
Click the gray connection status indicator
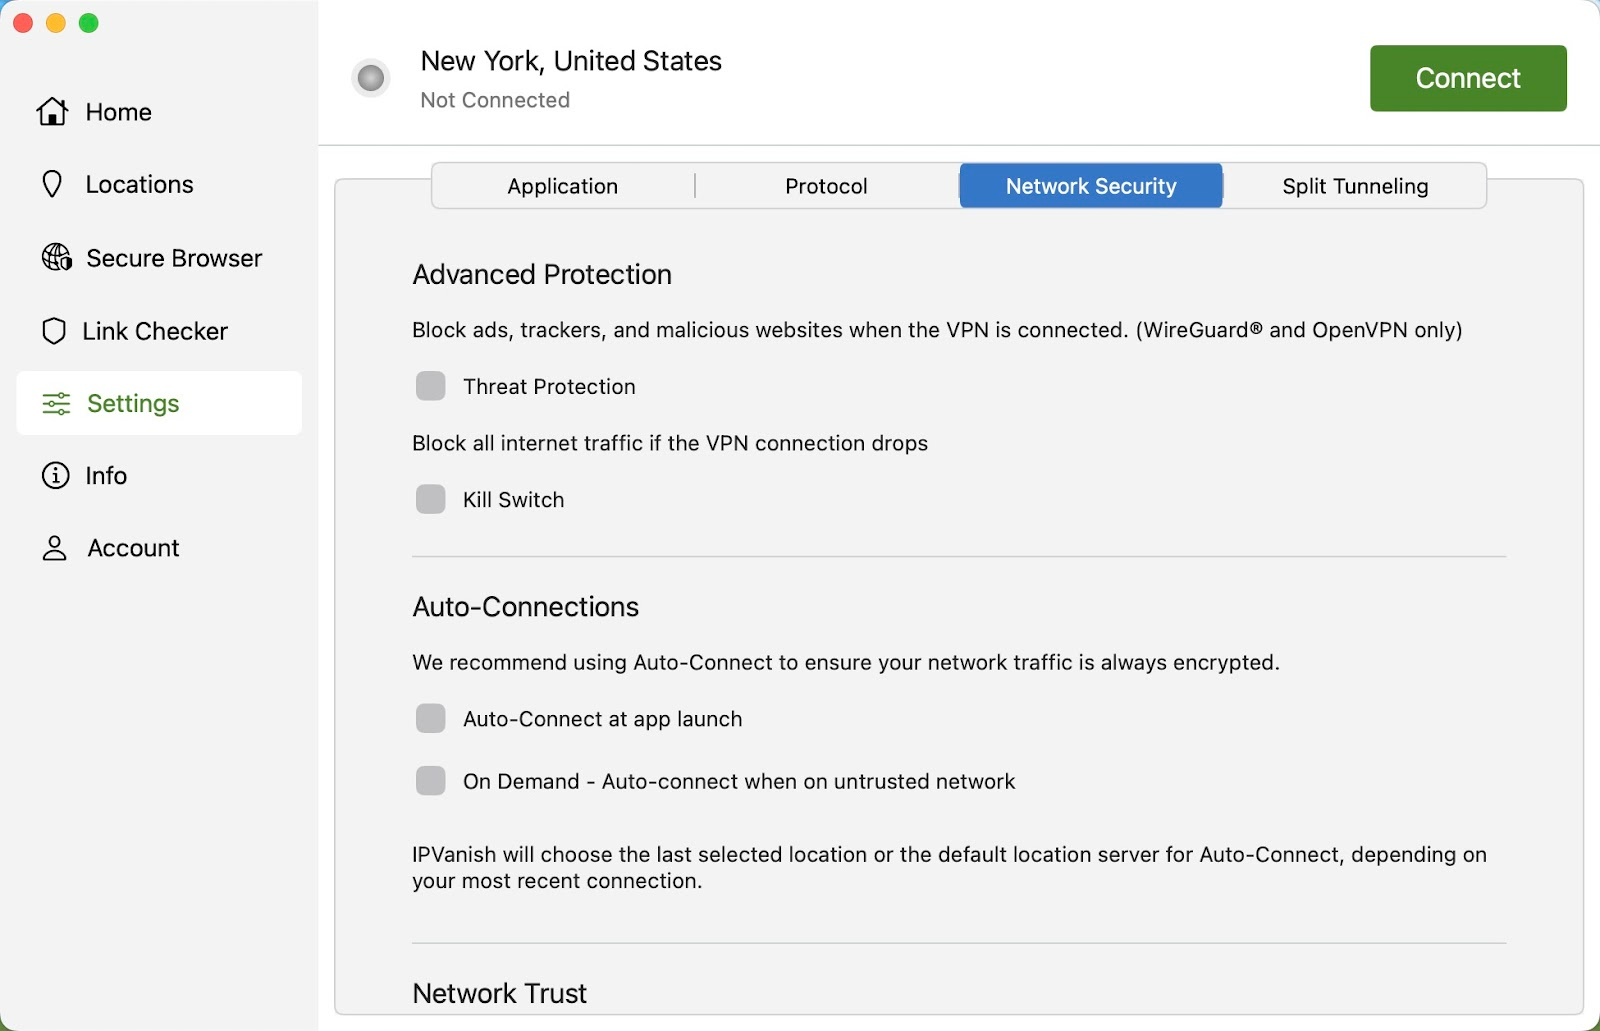point(371,78)
